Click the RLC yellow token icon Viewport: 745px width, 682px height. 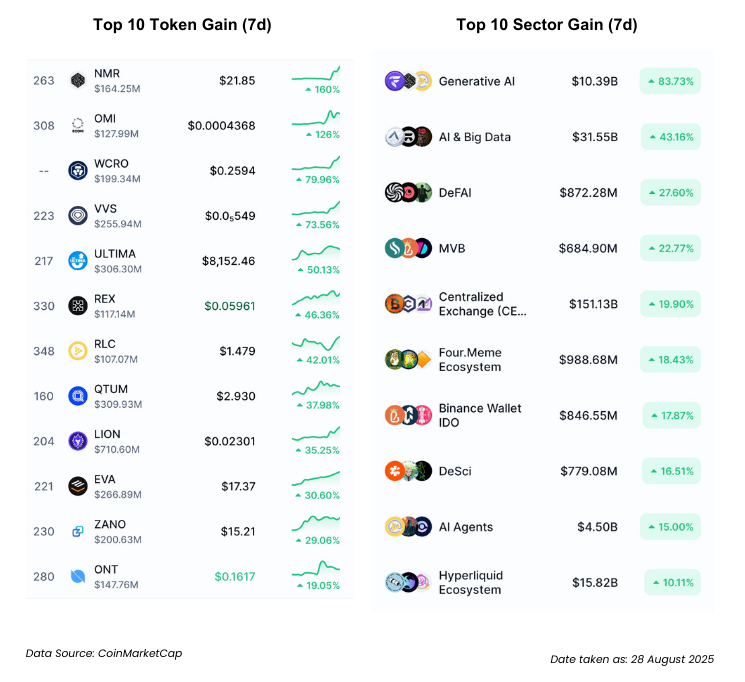[78, 351]
